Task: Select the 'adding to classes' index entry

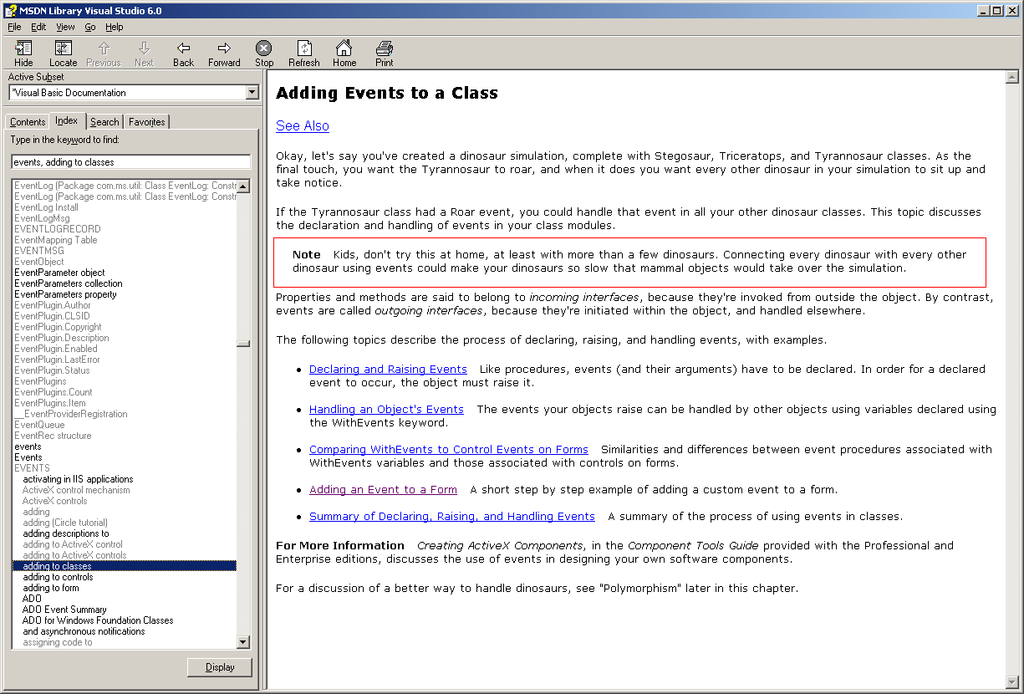Action: [x=124, y=566]
